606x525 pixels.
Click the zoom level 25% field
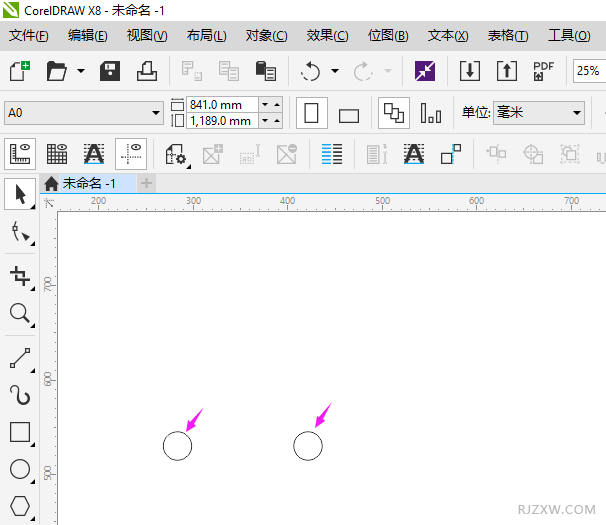point(589,71)
